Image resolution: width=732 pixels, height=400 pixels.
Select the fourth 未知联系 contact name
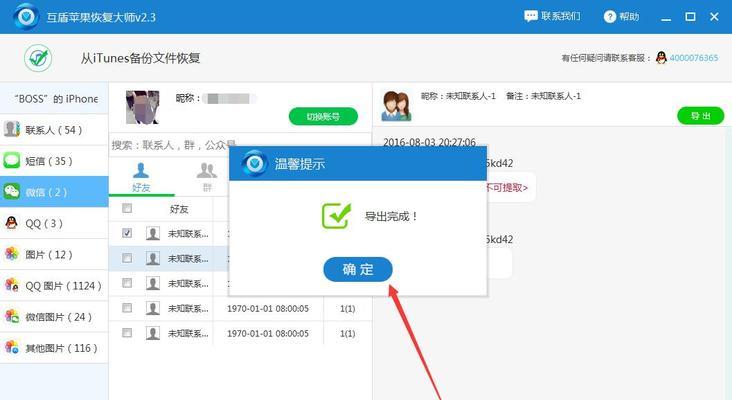(x=188, y=309)
